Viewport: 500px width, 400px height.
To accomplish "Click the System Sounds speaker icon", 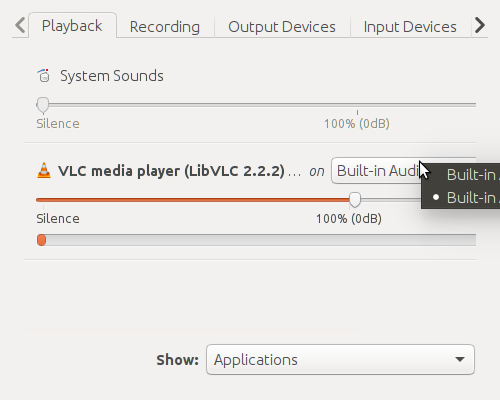I will point(44,76).
